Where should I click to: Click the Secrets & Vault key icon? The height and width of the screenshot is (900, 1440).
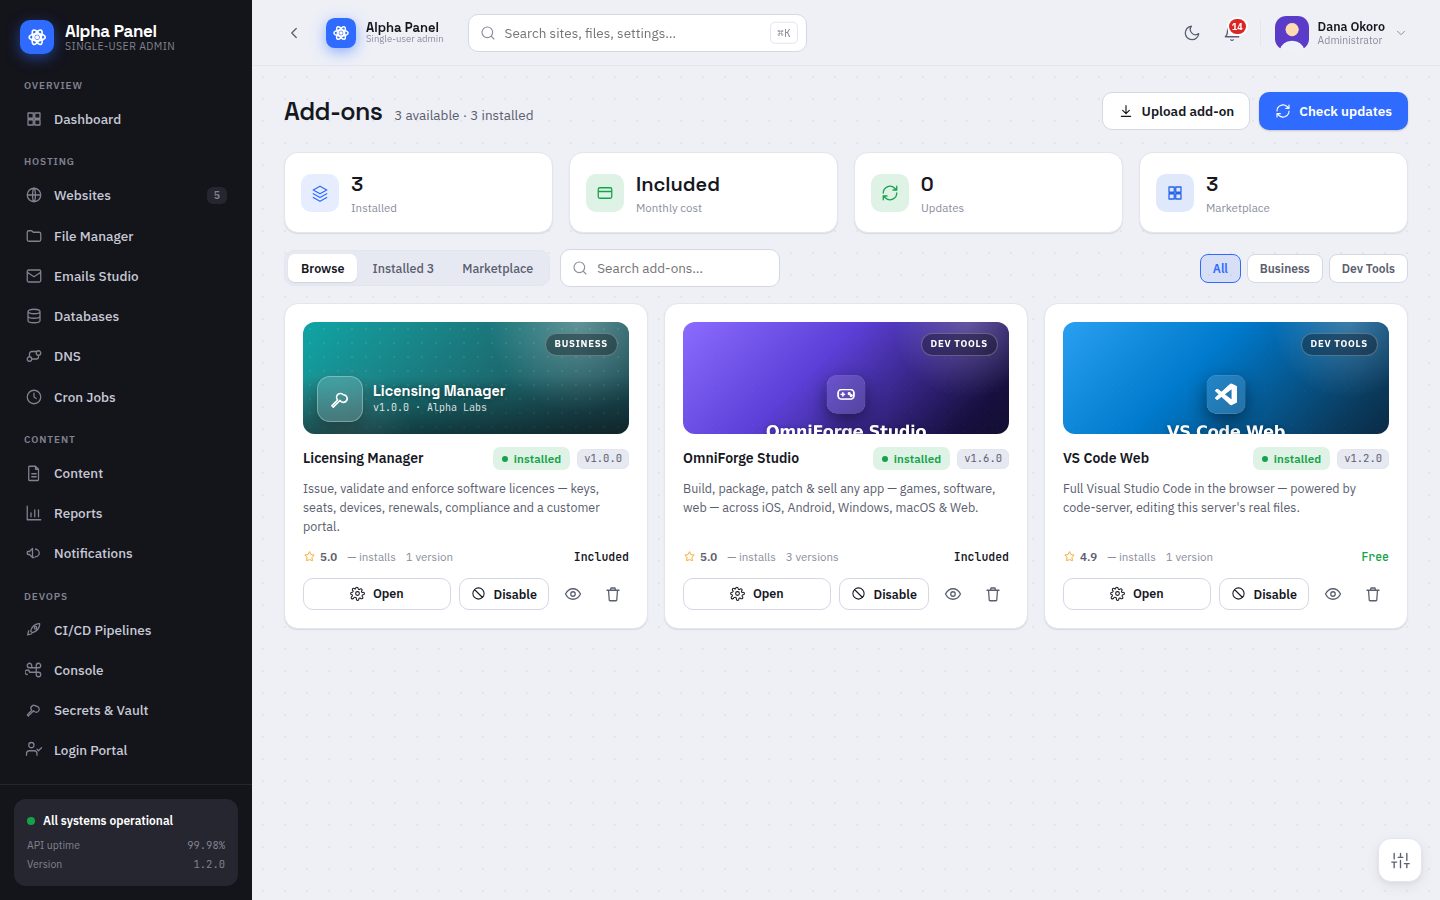34,710
